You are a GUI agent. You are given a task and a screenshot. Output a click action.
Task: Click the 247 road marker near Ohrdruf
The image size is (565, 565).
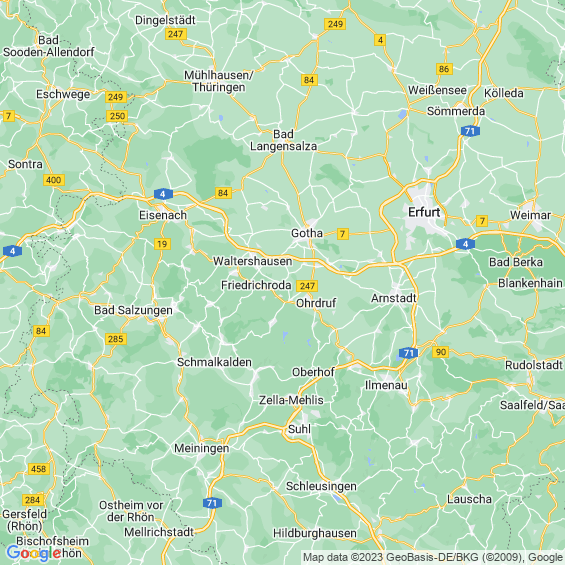[x=307, y=286]
